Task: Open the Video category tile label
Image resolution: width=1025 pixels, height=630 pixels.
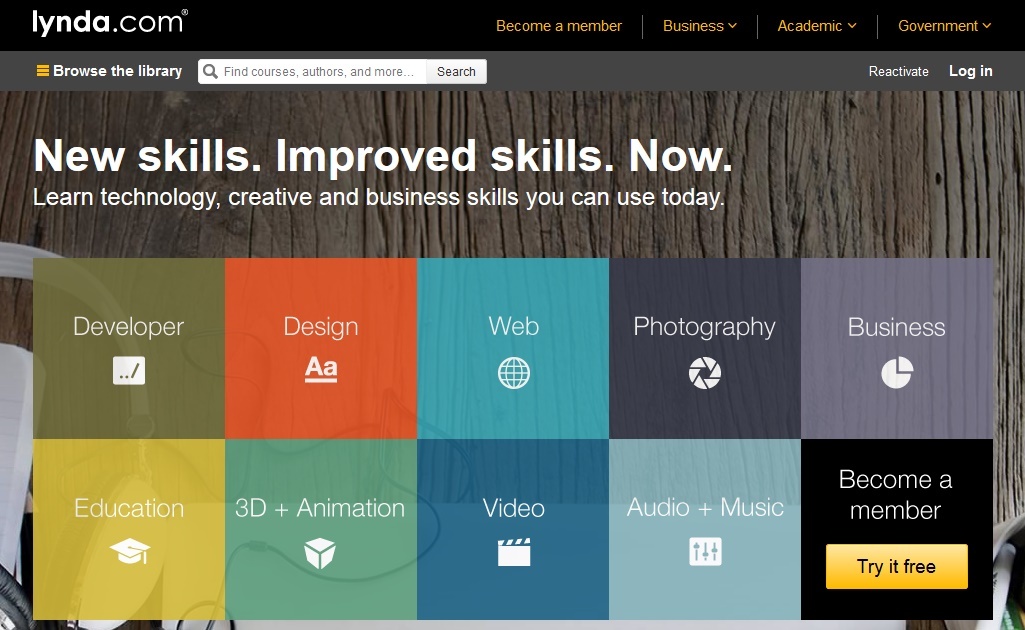Action: click(x=514, y=508)
